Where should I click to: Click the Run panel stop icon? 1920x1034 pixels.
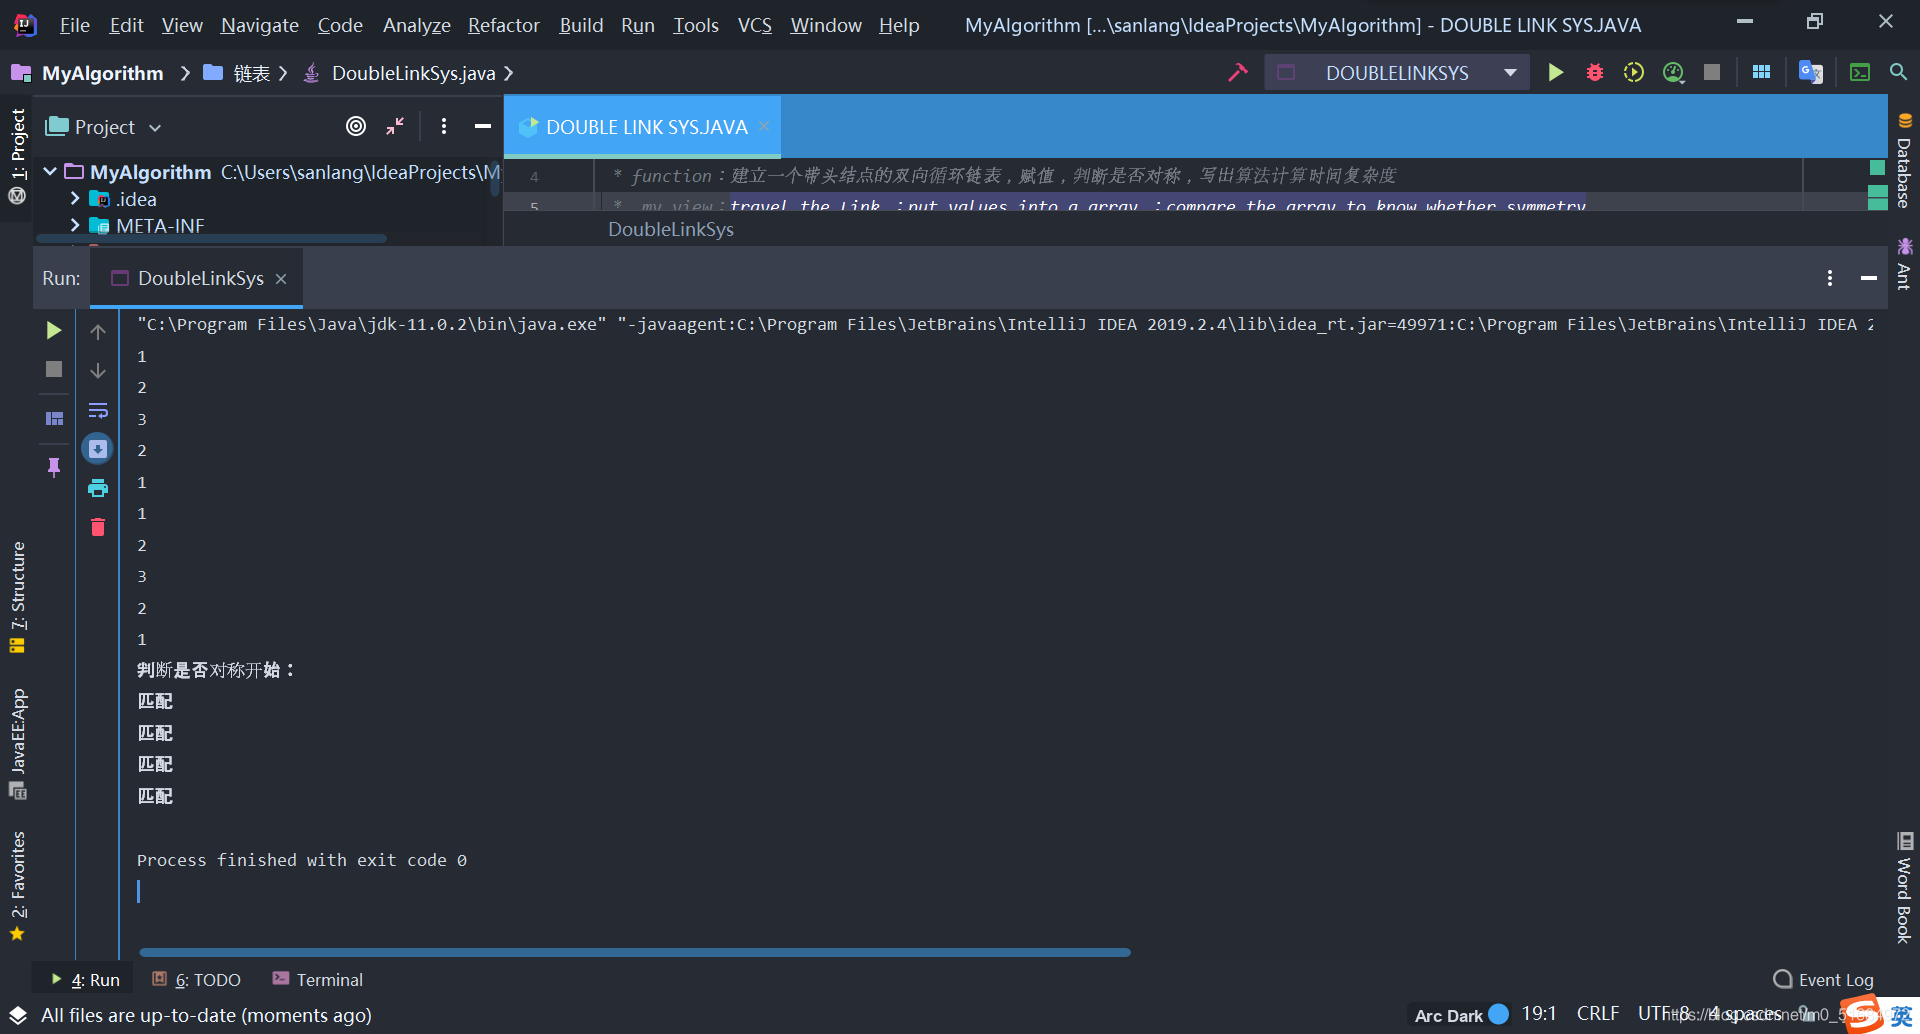[54, 369]
